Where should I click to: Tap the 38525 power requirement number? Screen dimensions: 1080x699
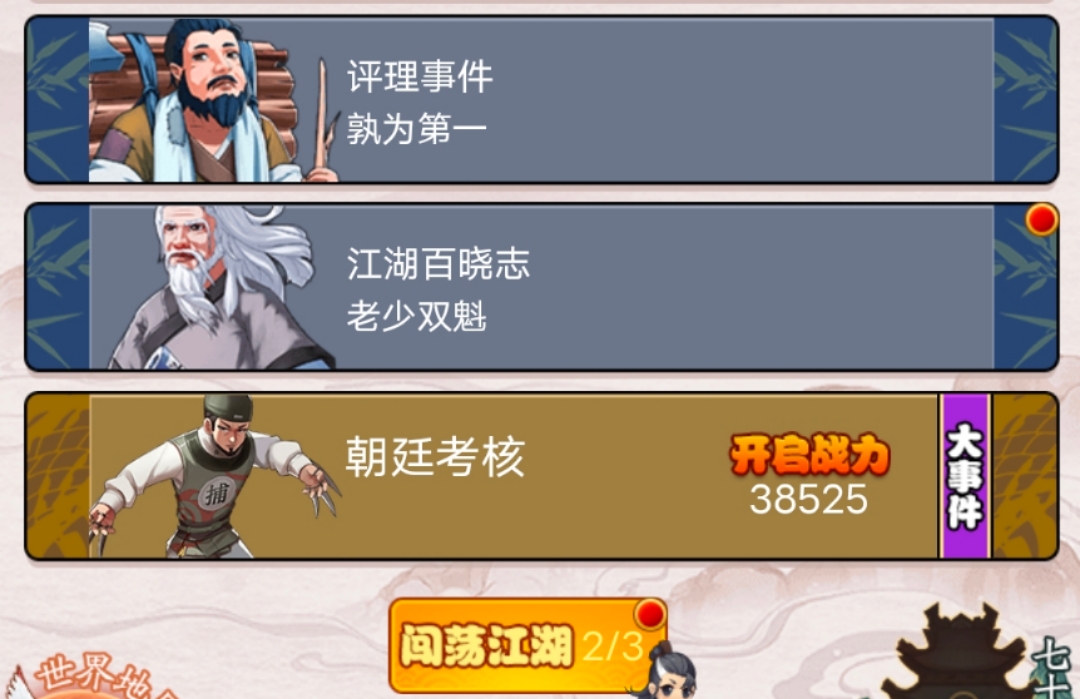[809, 499]
